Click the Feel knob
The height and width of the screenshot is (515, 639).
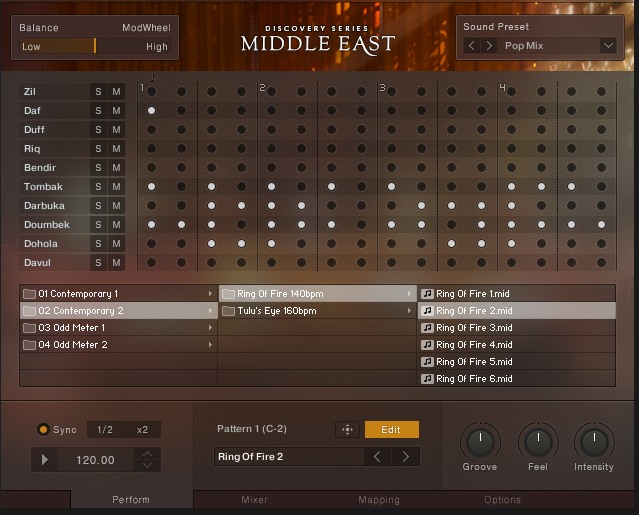point(538,442)
